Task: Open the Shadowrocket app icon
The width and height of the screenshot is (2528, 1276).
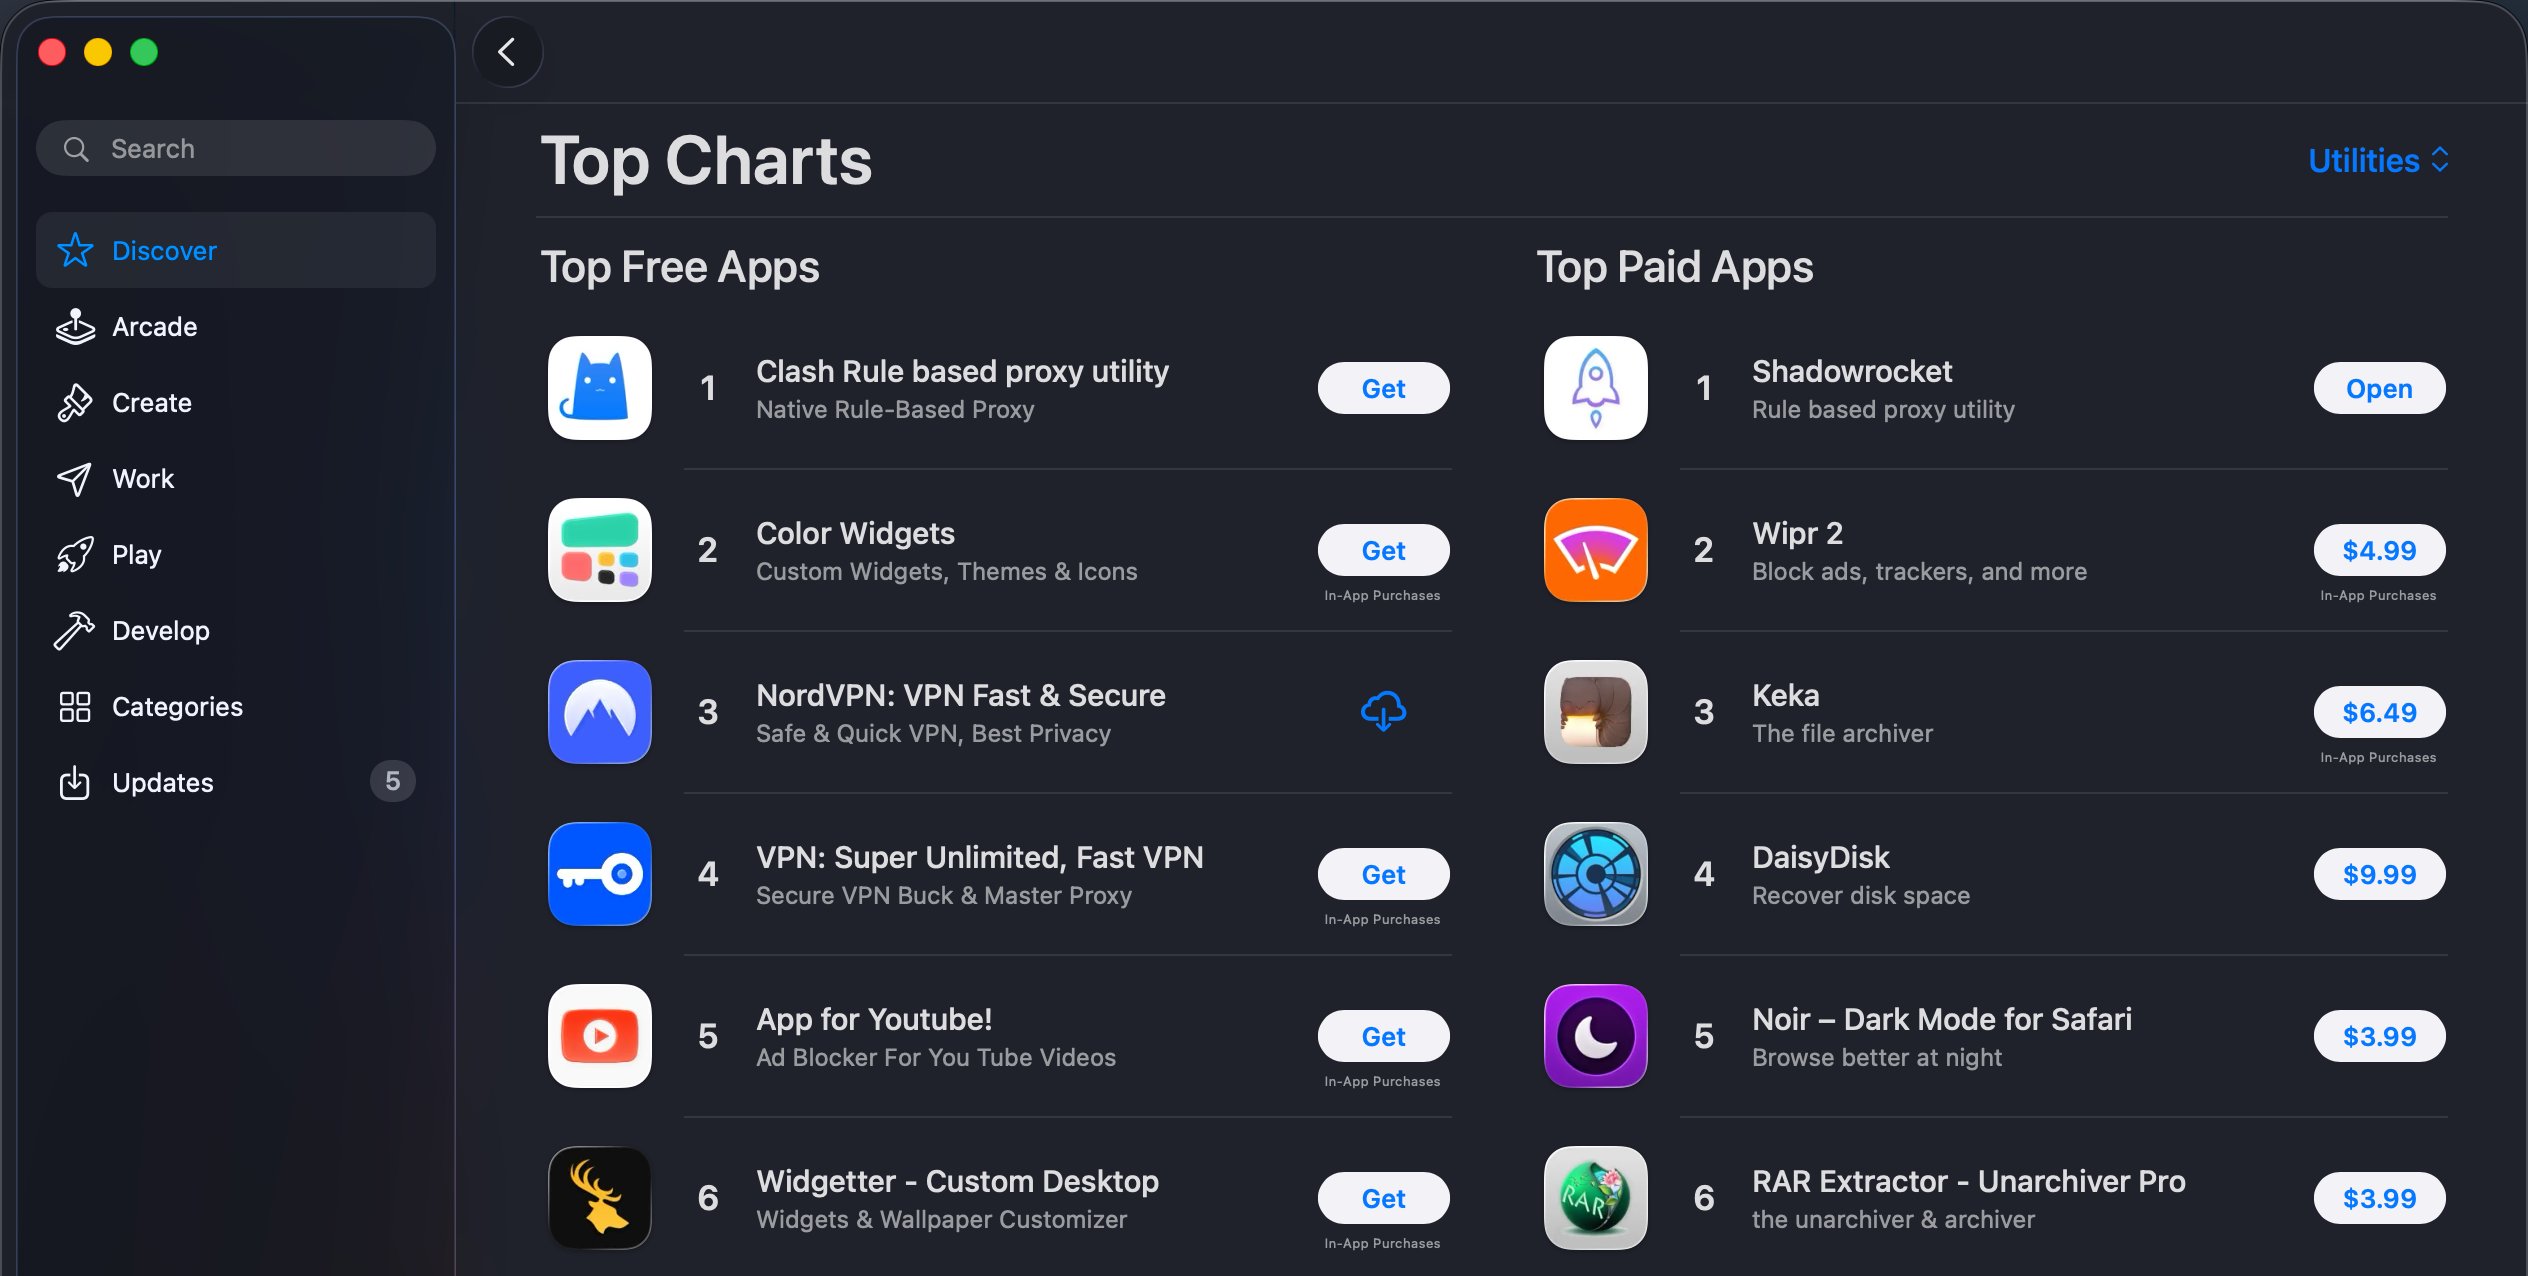Action: pyautogui.click(x=1595, y=388)
